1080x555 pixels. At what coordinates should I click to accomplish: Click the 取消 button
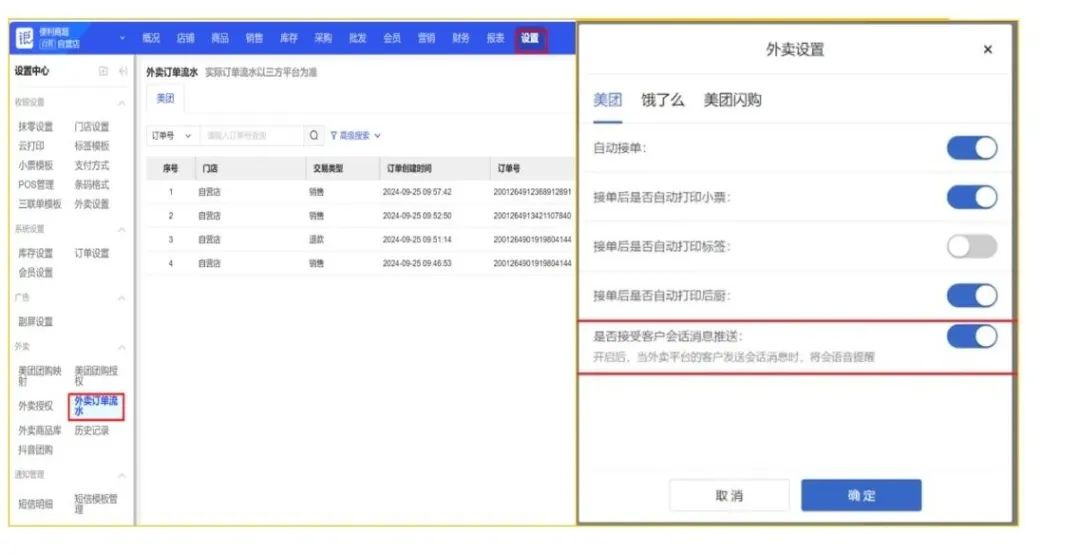728,496
